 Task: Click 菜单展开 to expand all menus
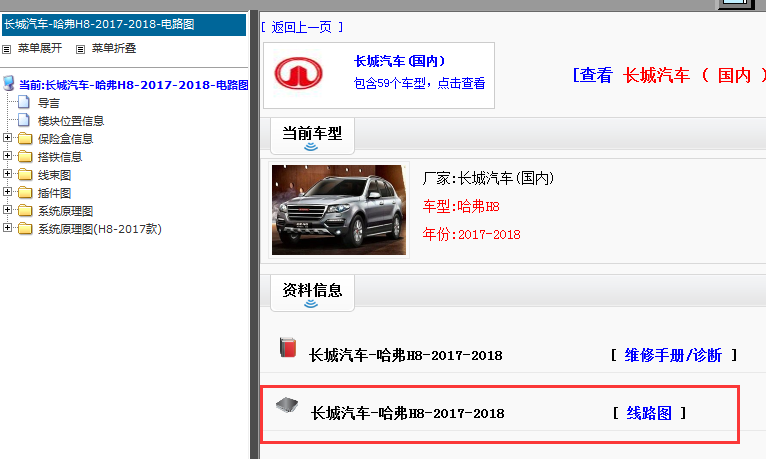pos(40,48)
